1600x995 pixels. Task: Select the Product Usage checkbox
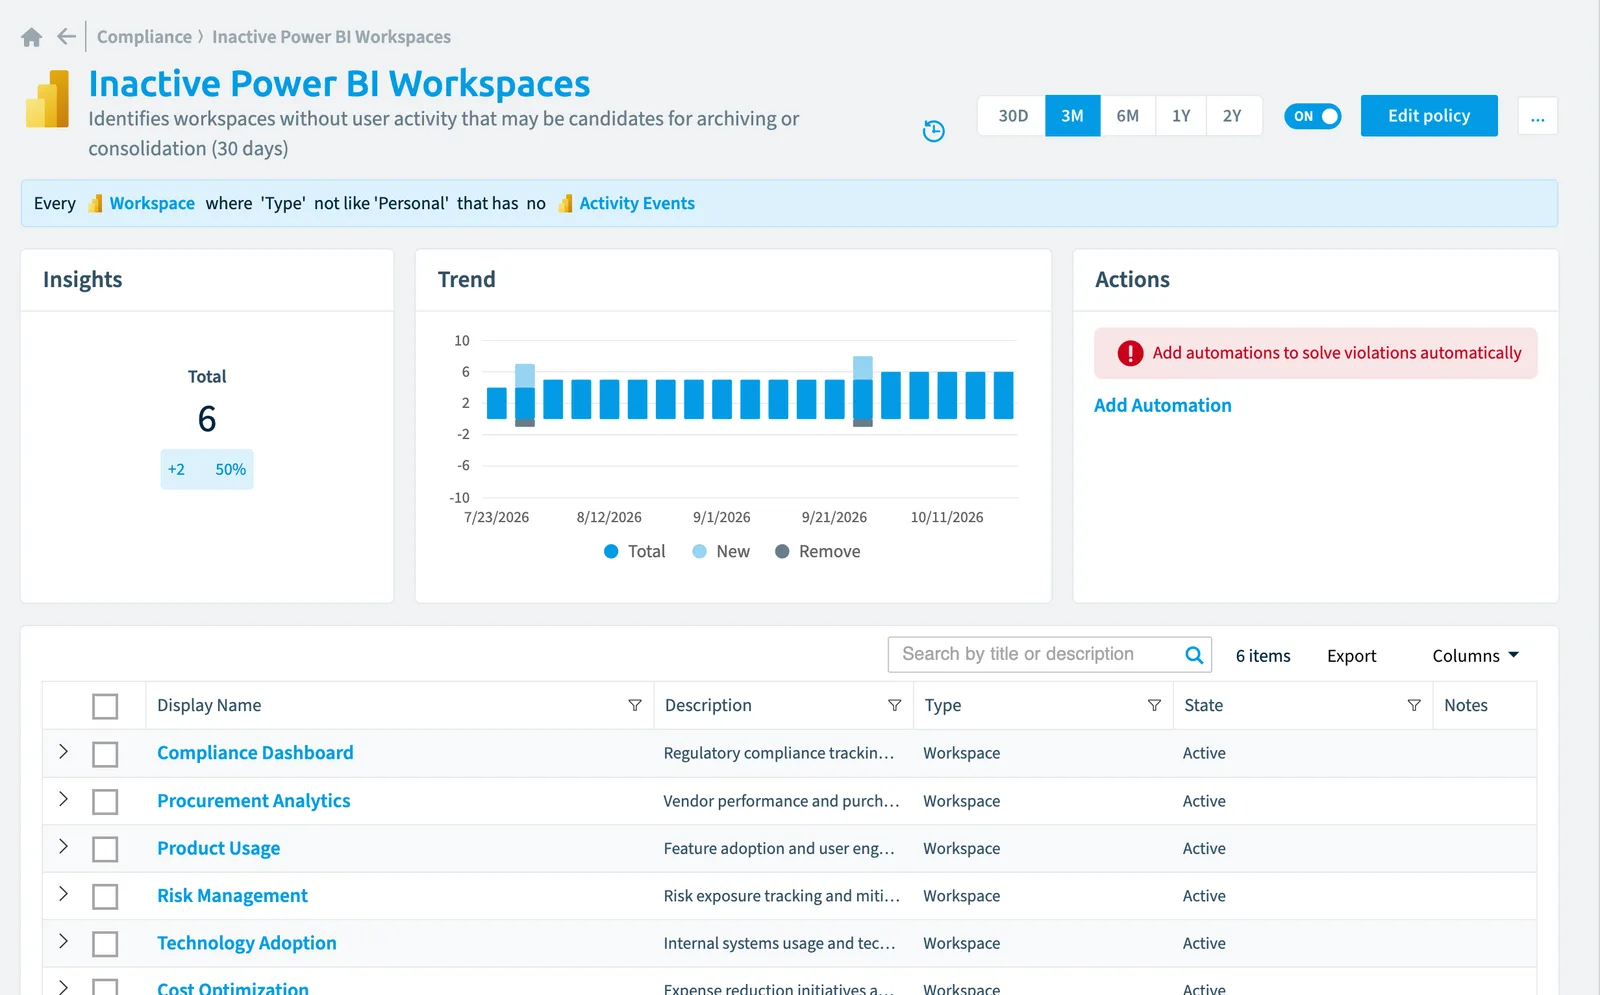click(x=105, y=849)
